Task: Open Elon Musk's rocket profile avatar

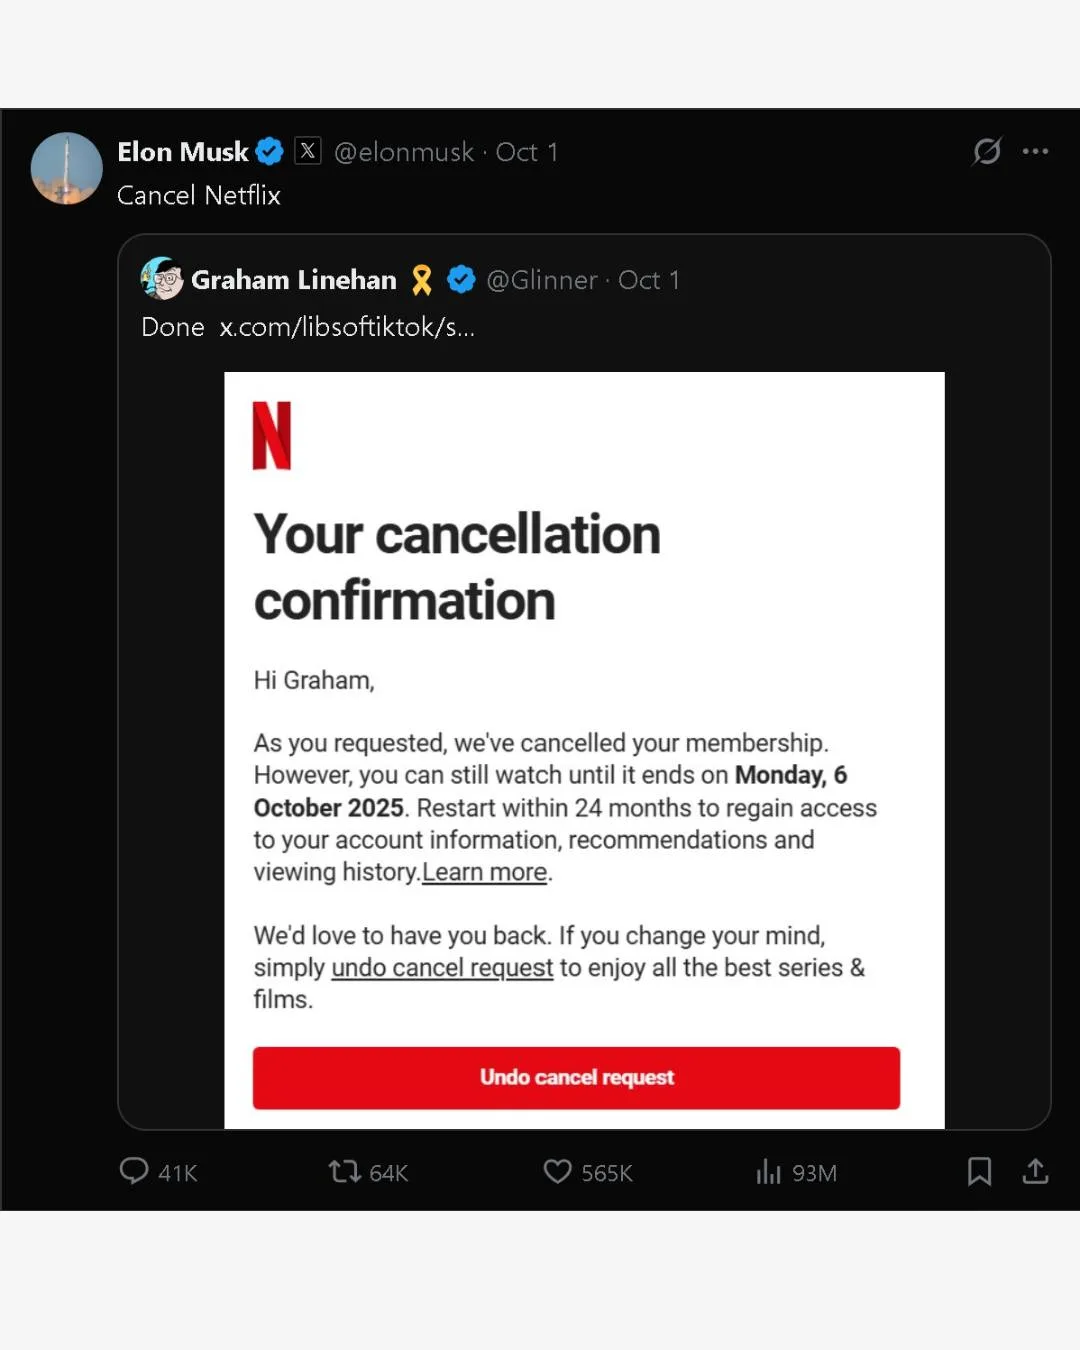Action: 67,168
